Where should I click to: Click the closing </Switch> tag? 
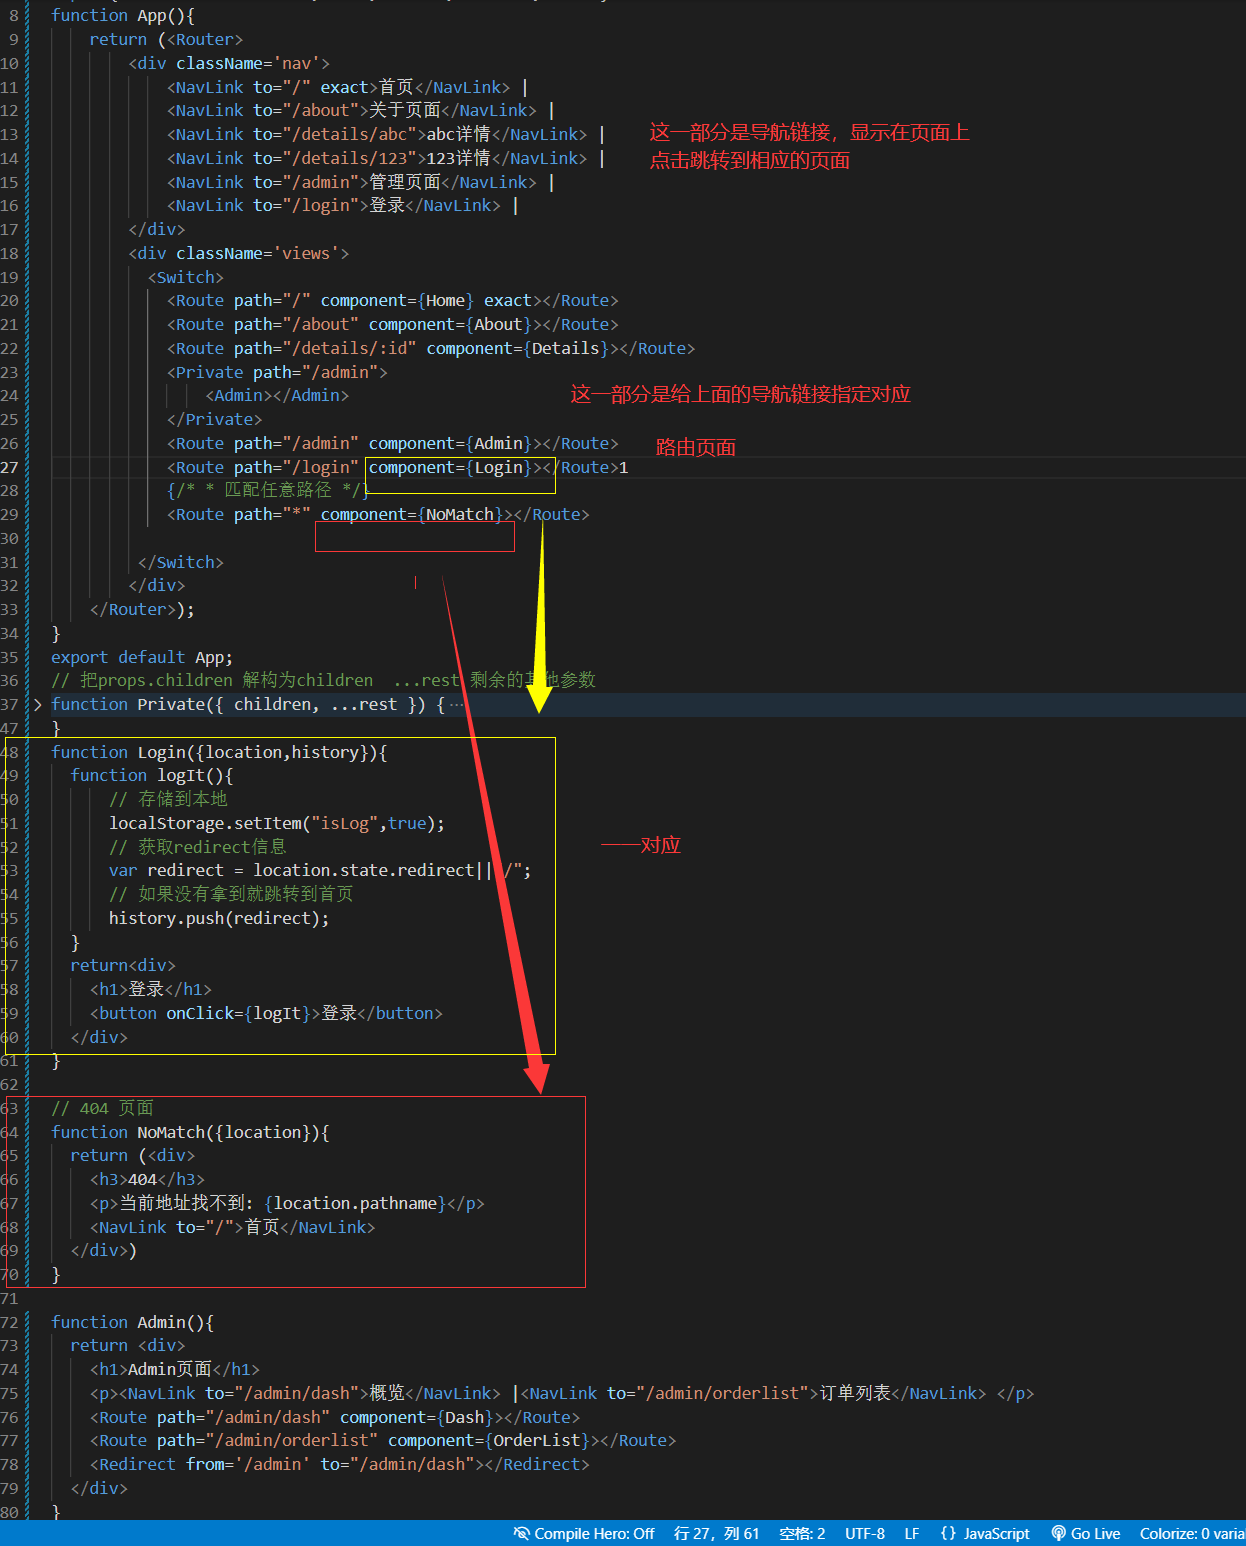181,562
